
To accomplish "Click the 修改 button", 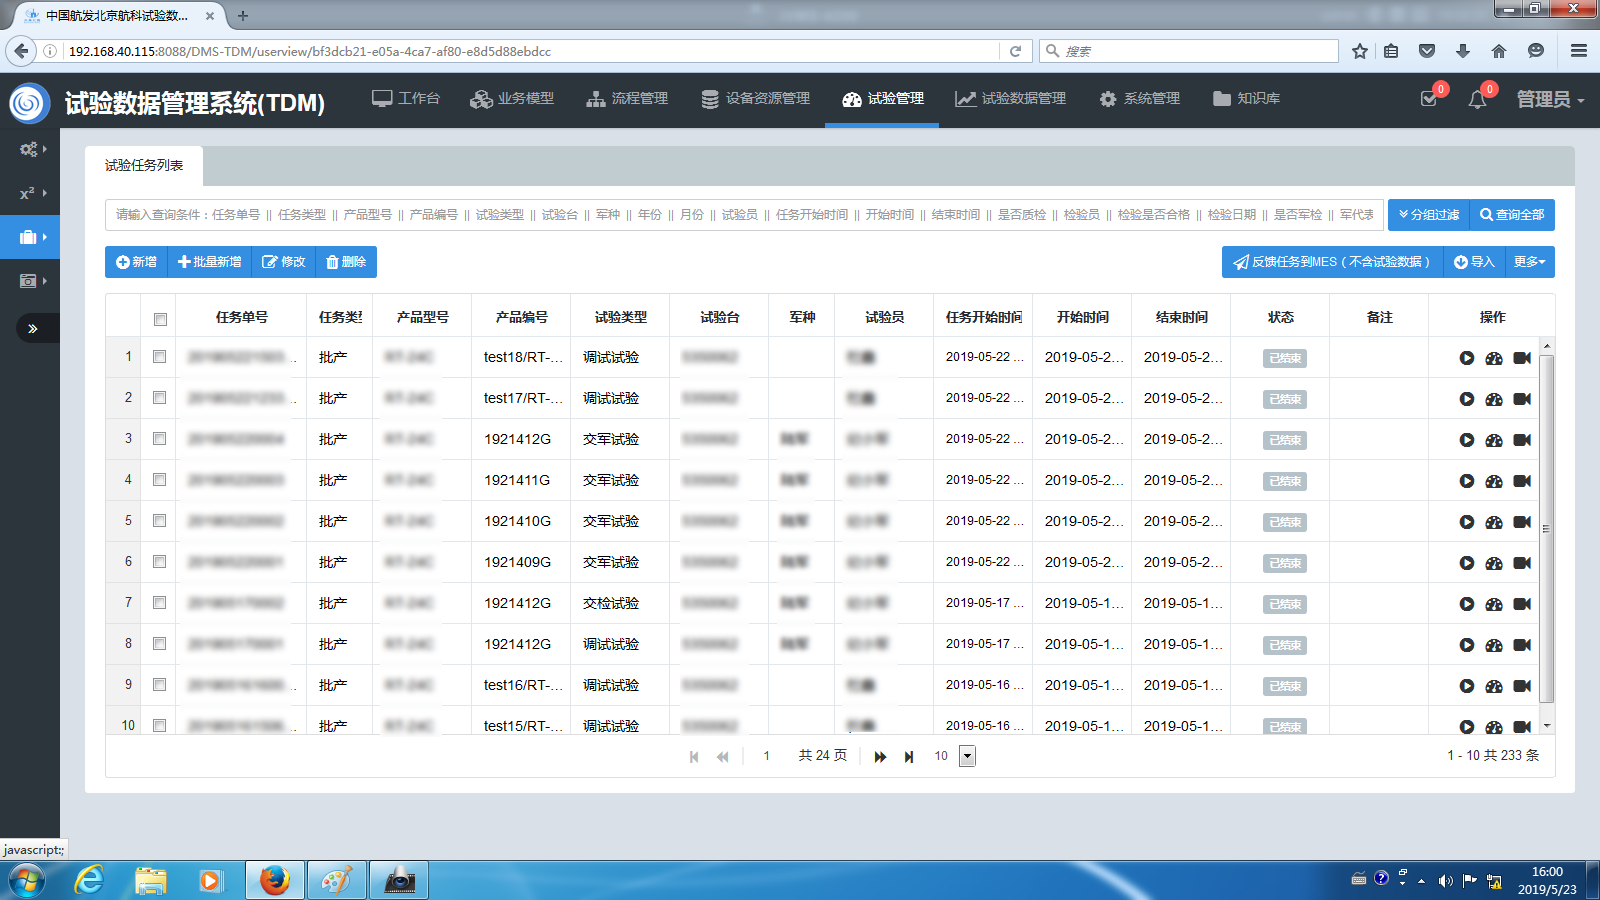I will click(284, 262).
